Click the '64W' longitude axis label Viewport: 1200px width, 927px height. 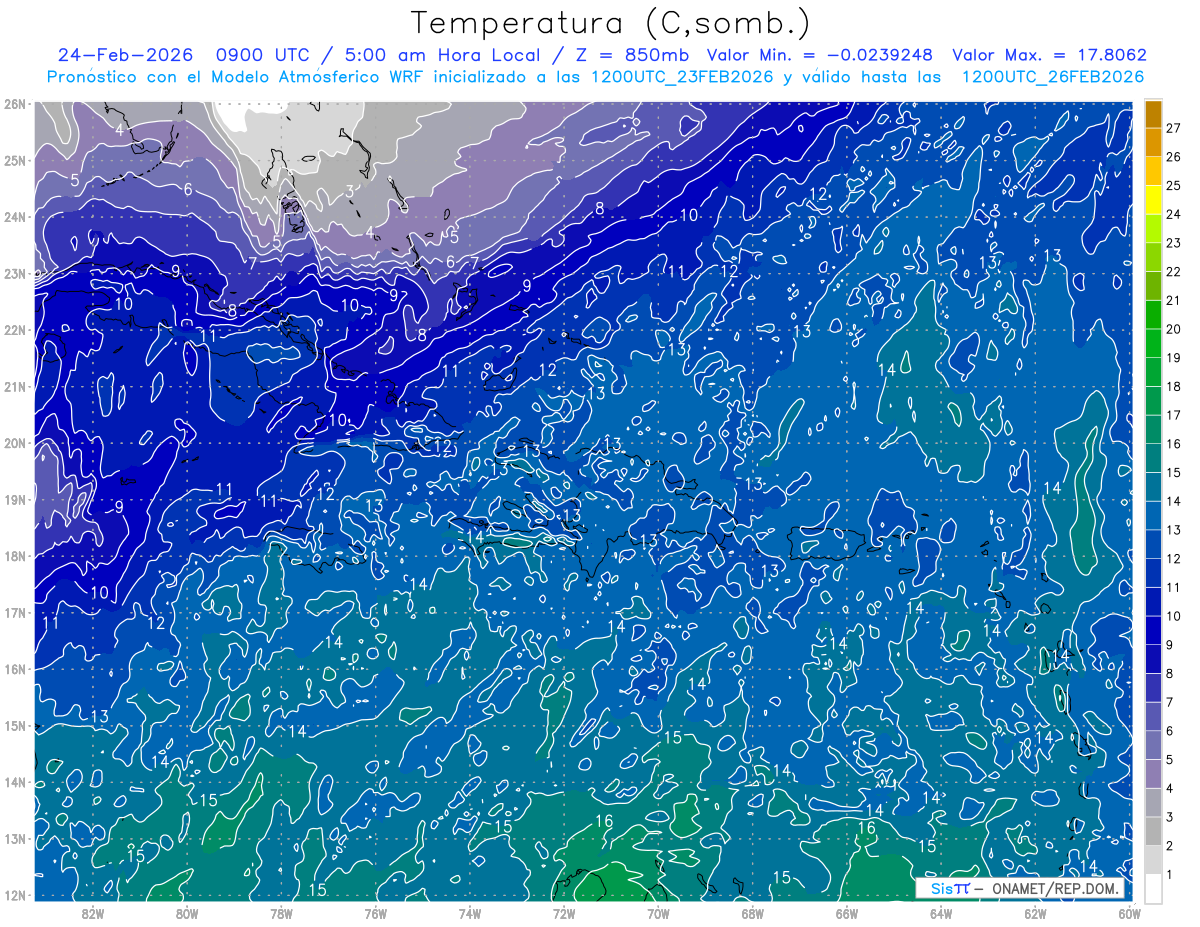[941, 913]
